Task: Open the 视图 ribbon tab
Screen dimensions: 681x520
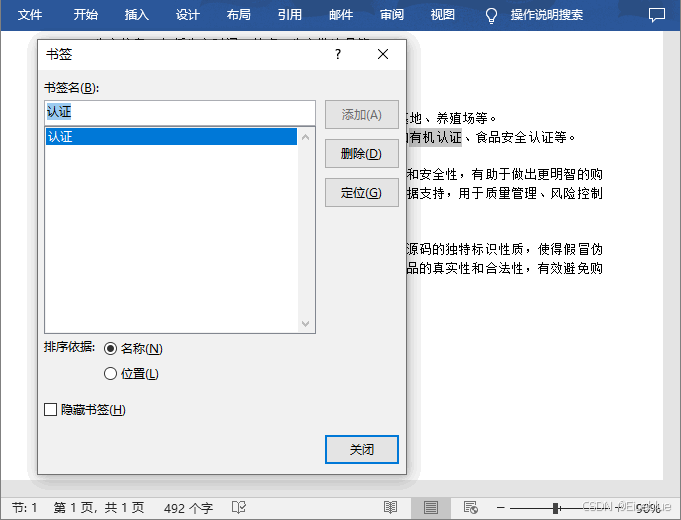Action: pyautogui.click(x=443, y=15)
